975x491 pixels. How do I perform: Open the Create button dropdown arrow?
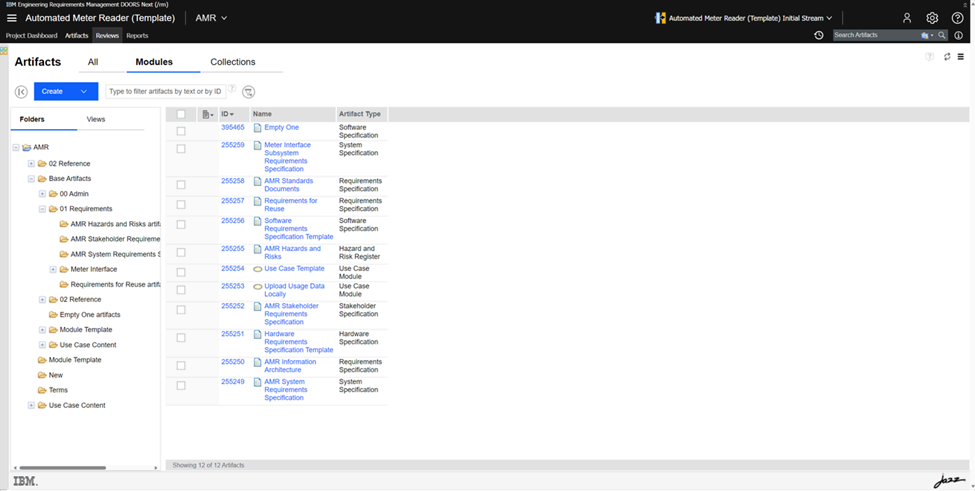[84, 91]
